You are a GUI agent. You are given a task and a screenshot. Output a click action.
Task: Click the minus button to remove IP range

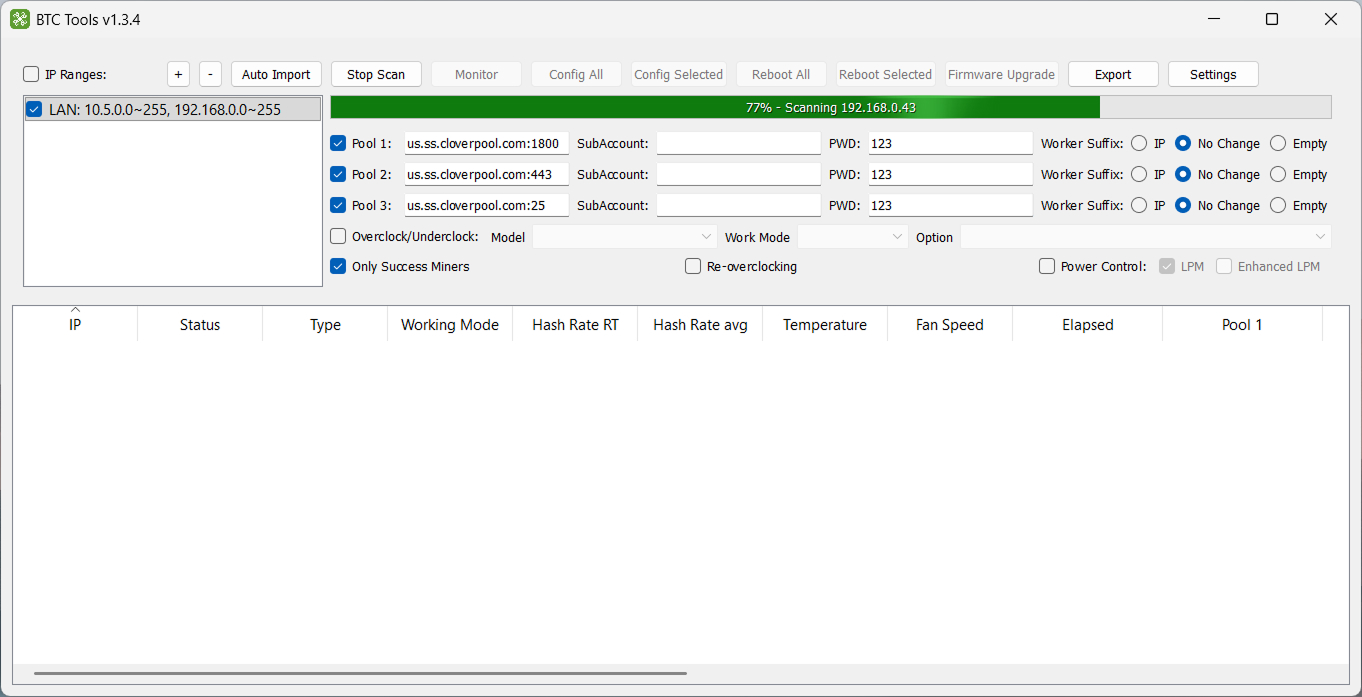click(210, 74)
